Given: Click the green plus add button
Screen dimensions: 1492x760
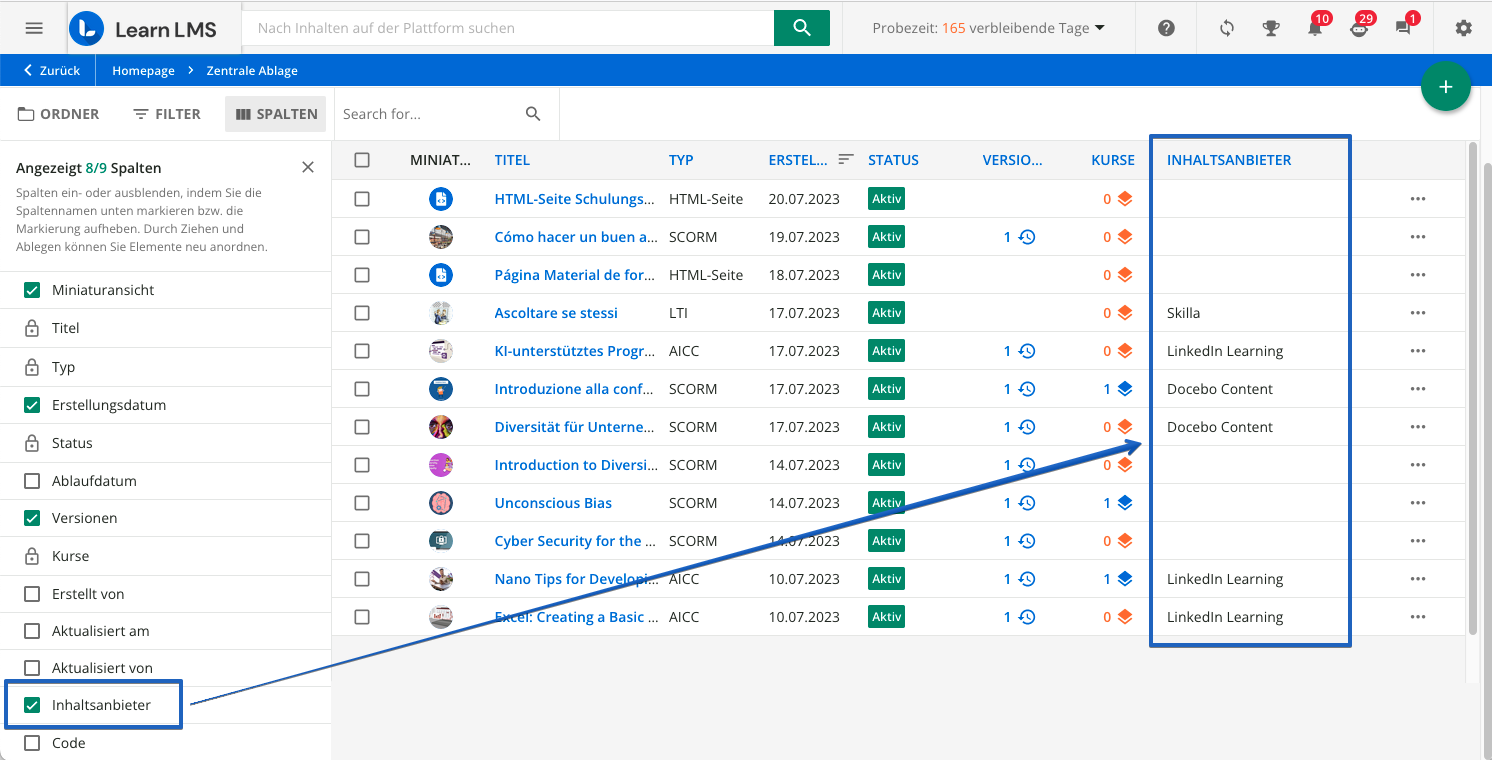Looking at the screenshot, I should pyautogui.click(x=1445, y=87).
